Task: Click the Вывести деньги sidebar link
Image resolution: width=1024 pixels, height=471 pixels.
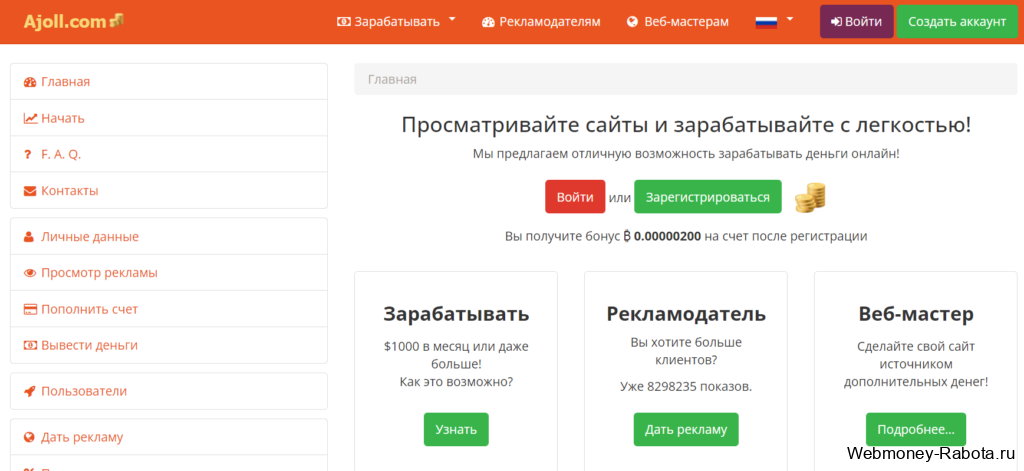Action: [89, 345]
